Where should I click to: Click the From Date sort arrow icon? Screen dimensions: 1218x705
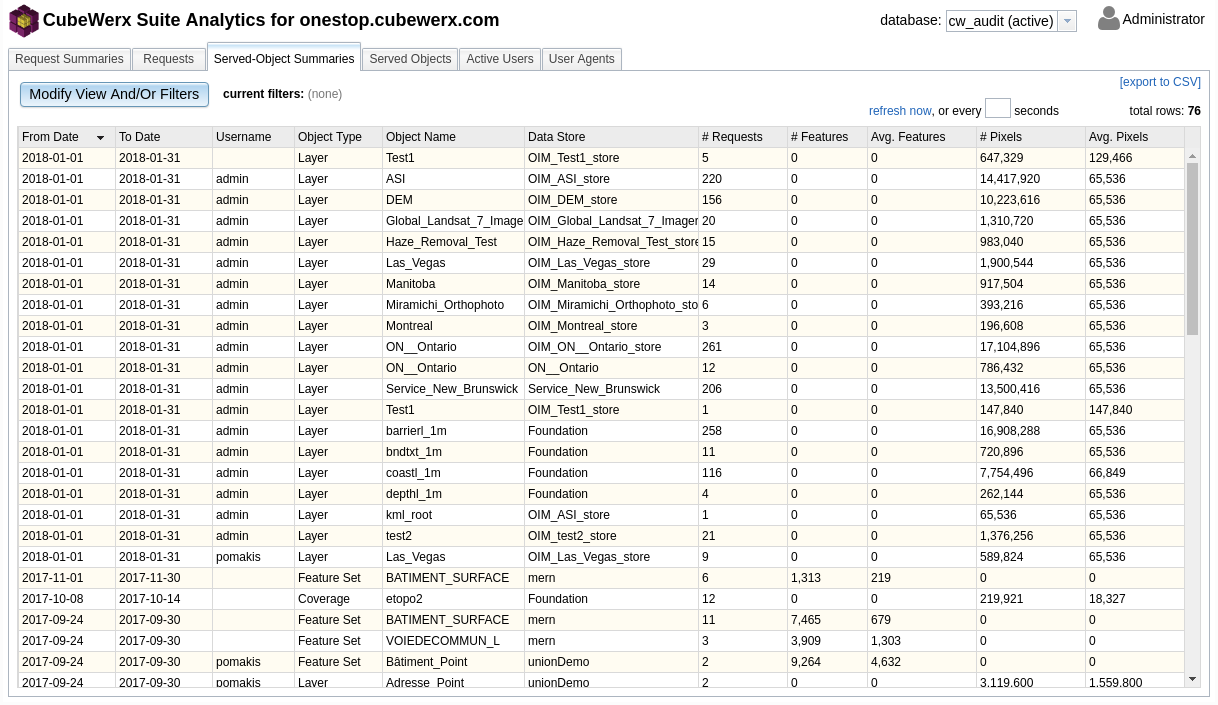pos(100,137)
